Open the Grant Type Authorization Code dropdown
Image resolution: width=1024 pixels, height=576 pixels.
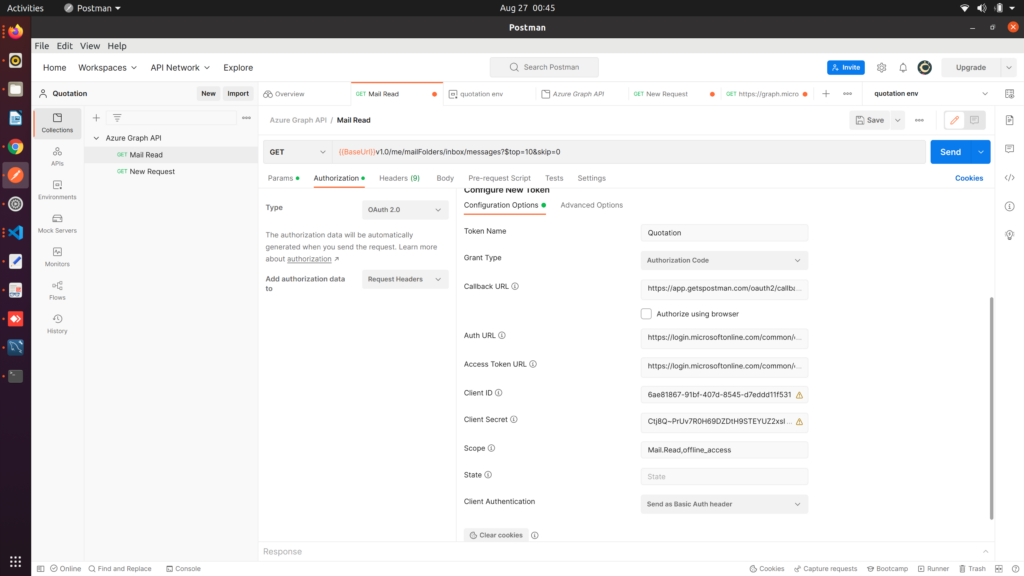tap(724, 260)
